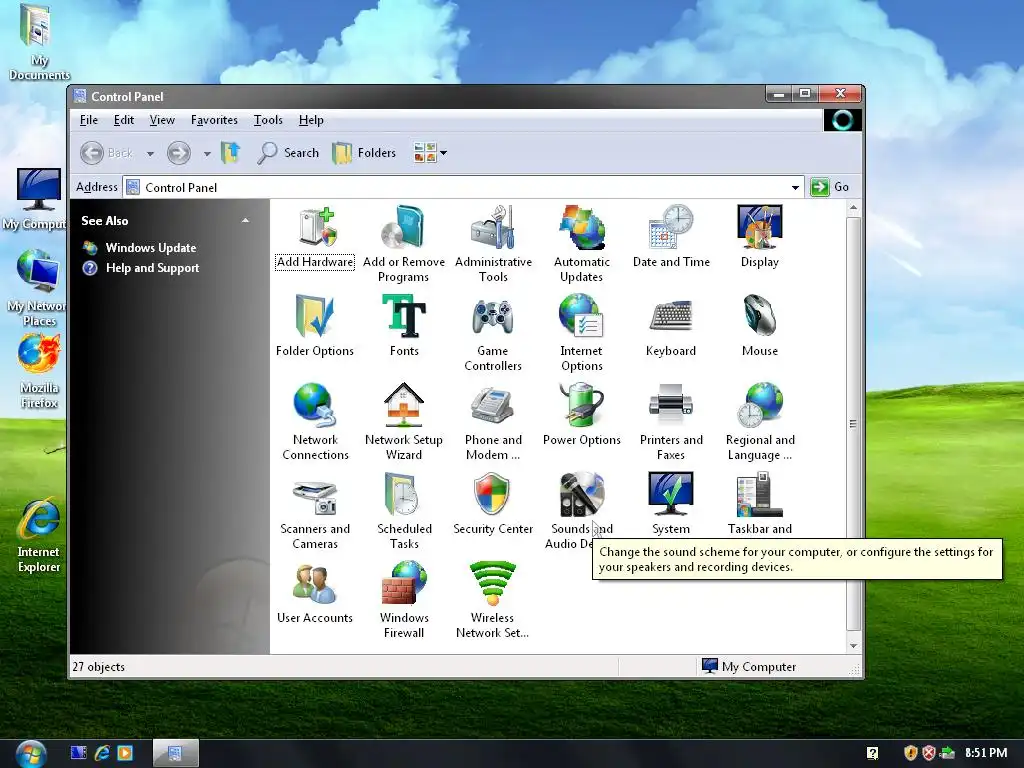Open the Fonts folder icon

coord(404,327)
